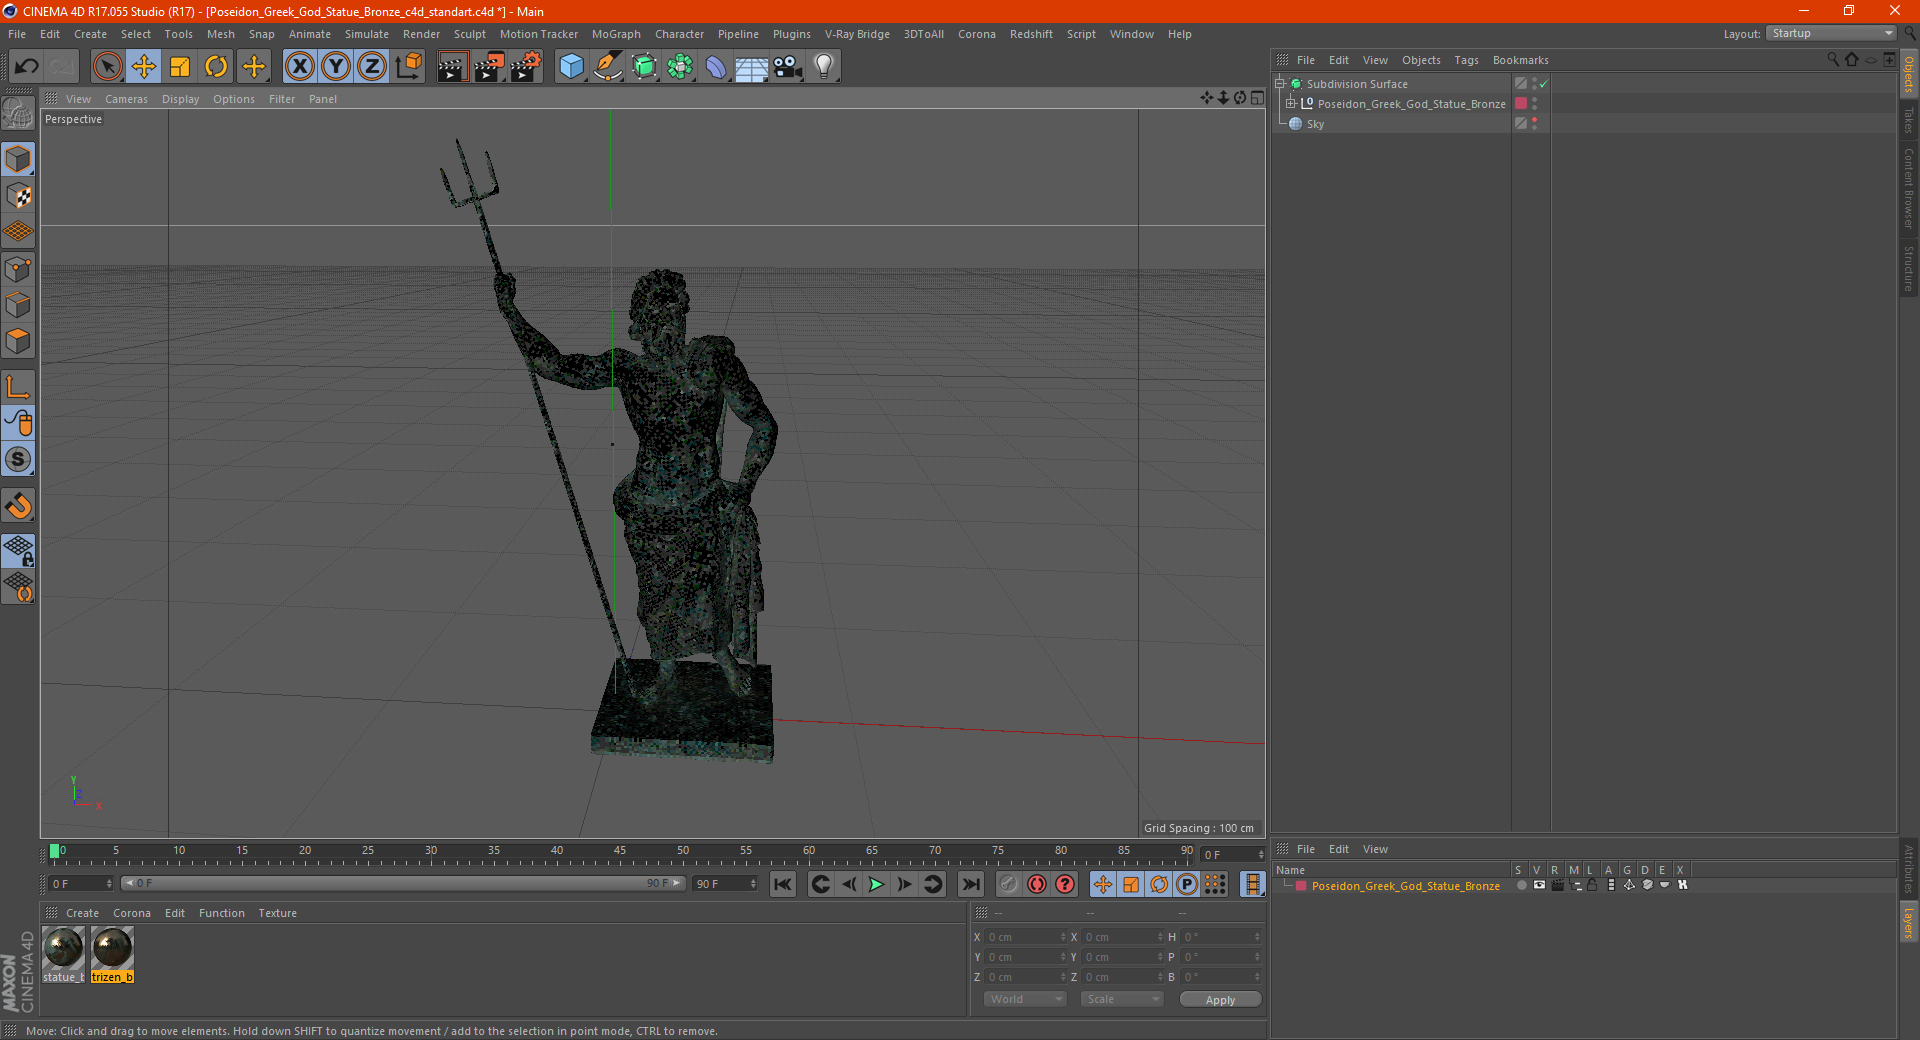Select the Live Selection tool
The height and width of the screenshot is (1040, 1920).
[x=107, y=67]
